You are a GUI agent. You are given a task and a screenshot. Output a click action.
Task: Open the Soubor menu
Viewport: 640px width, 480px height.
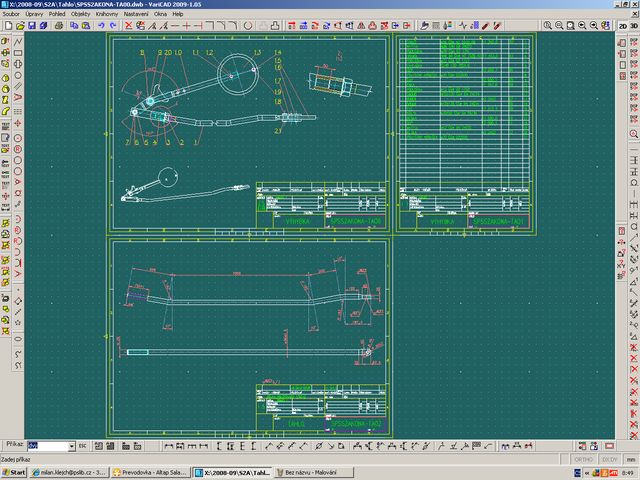click(x=11, y=14)
